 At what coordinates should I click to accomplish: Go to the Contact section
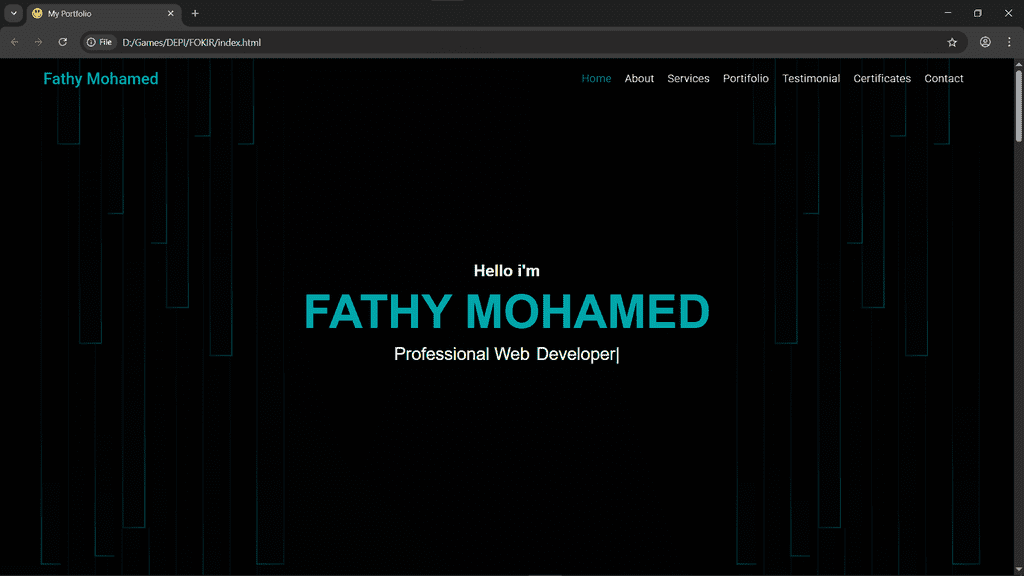click(x=944, y=78)
